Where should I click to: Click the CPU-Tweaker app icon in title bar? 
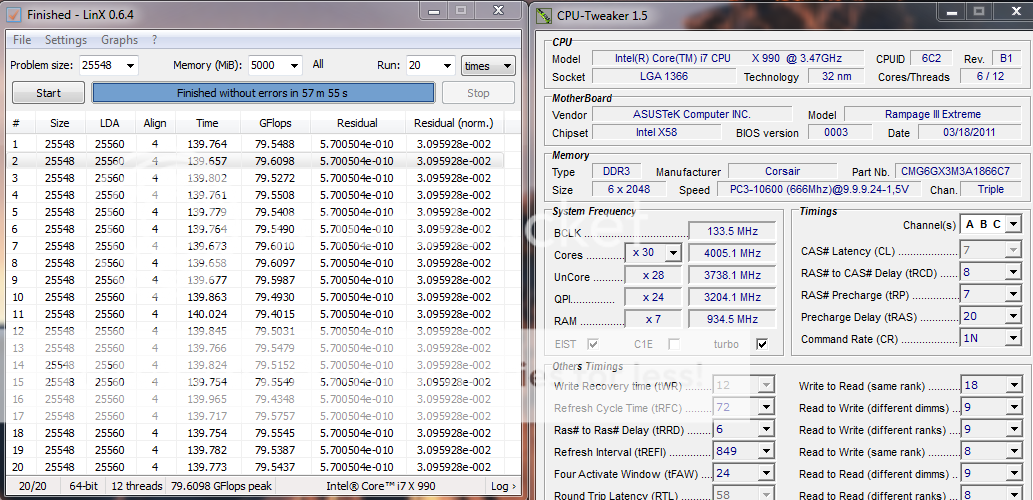(544, 14)
